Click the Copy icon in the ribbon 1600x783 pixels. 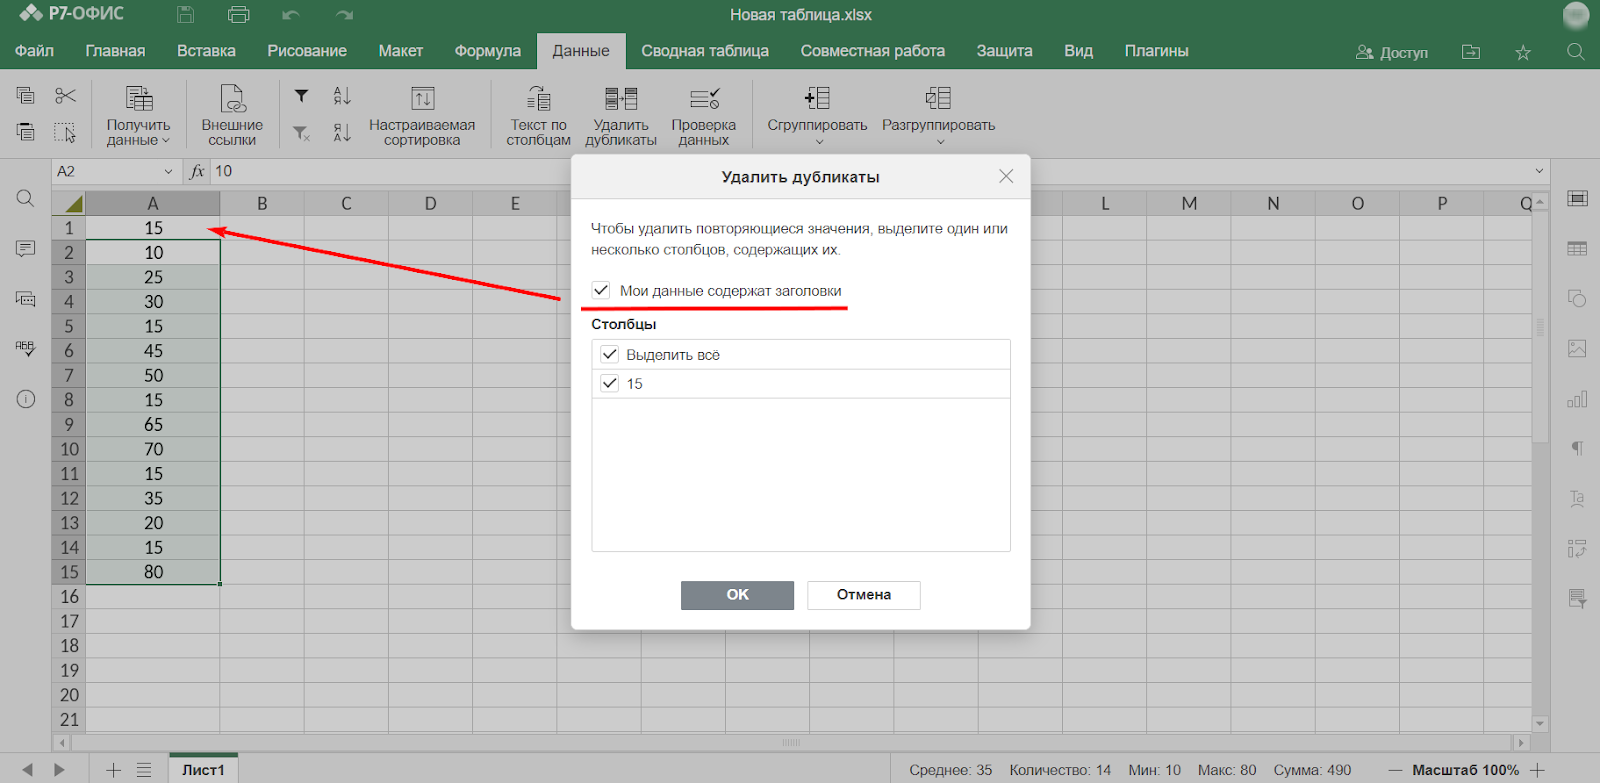pos(26,96)
